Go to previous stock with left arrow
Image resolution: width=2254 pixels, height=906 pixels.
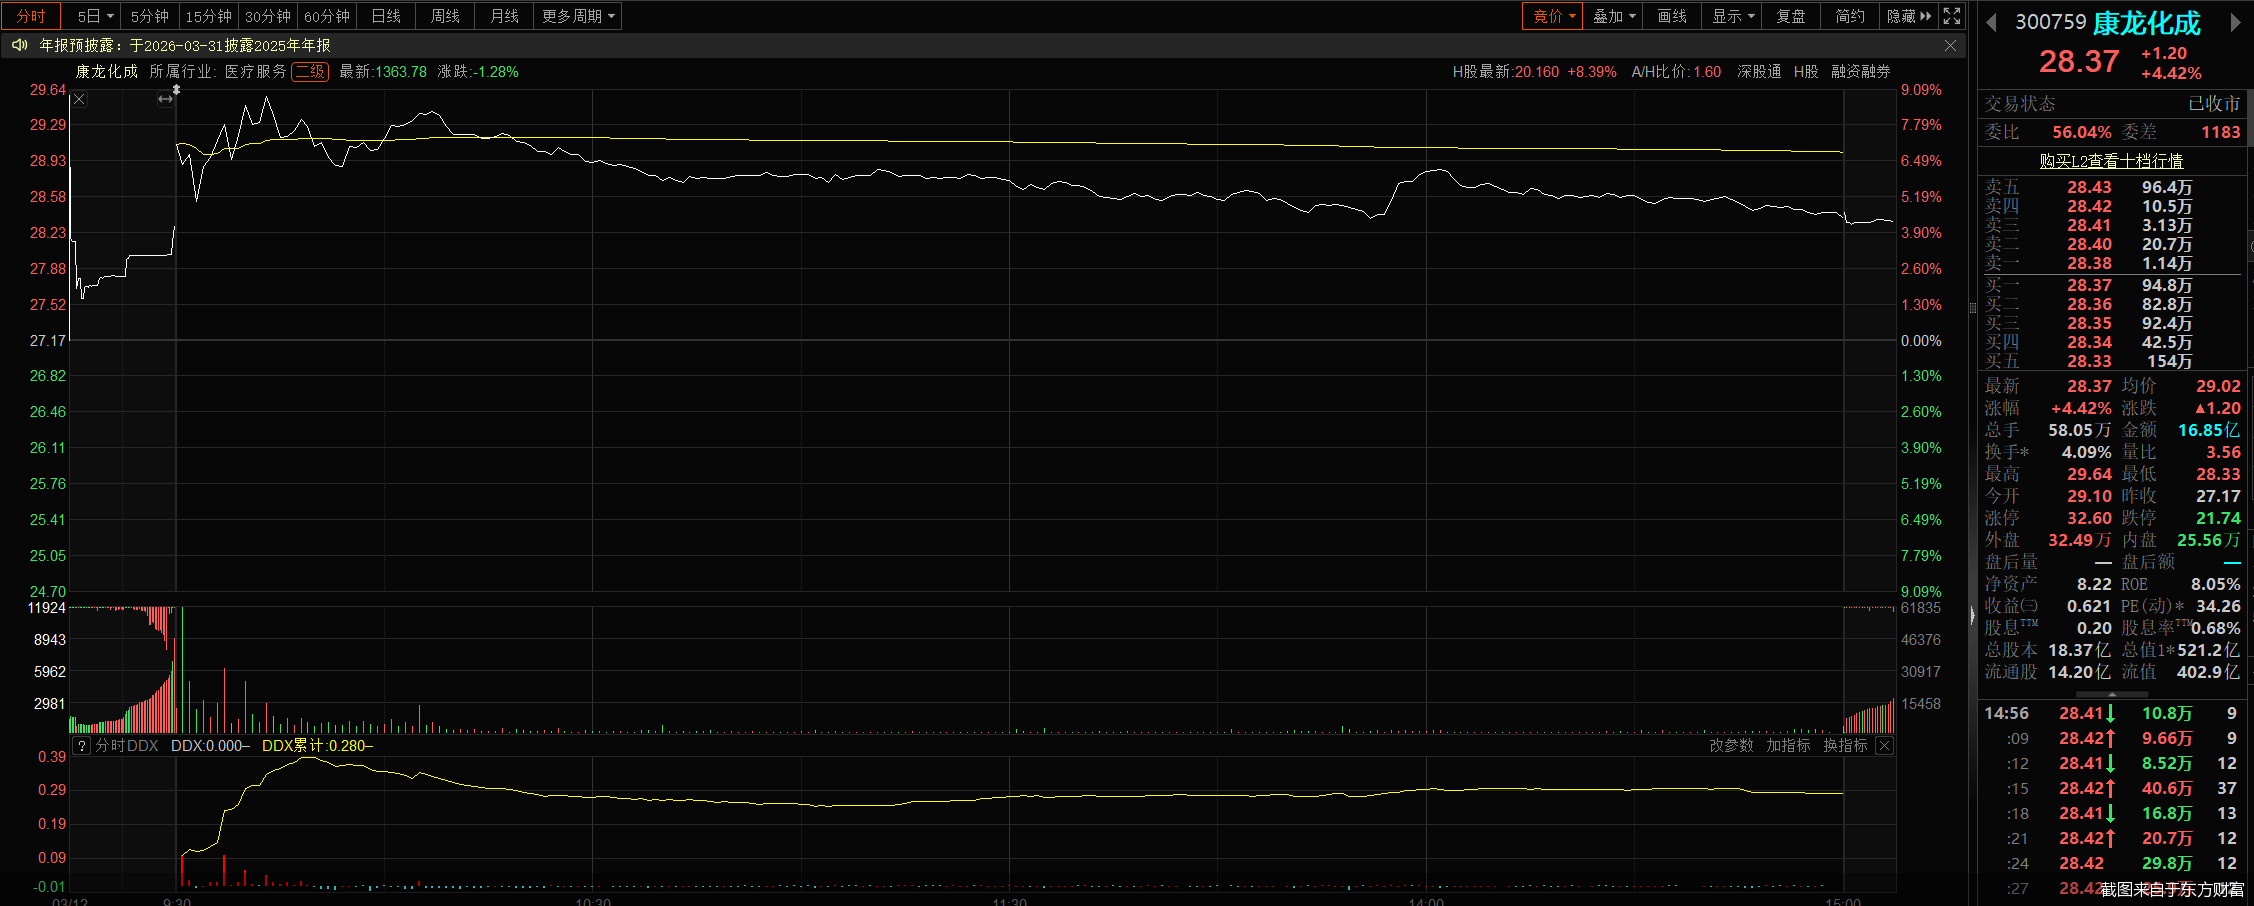[x=1991, y=22]
